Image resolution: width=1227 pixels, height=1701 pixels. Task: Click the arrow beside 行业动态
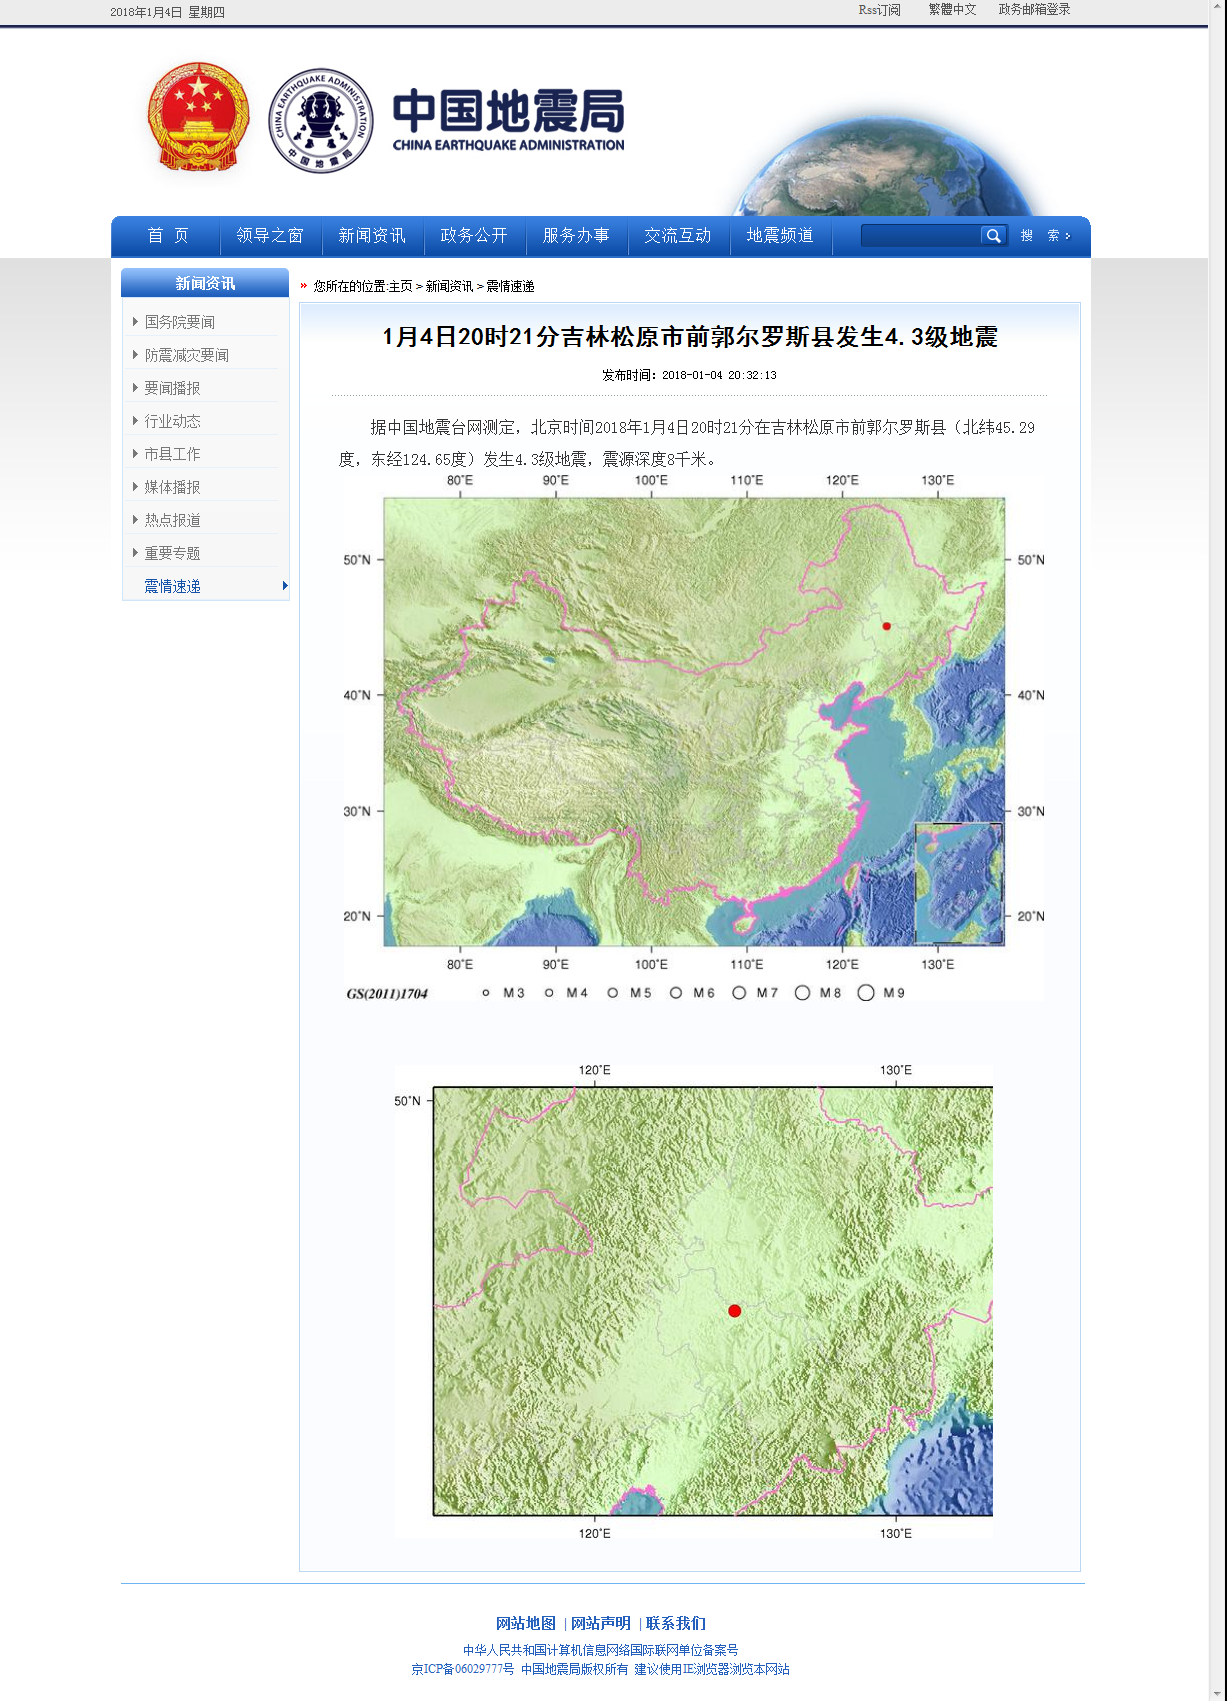click(135, 420)
